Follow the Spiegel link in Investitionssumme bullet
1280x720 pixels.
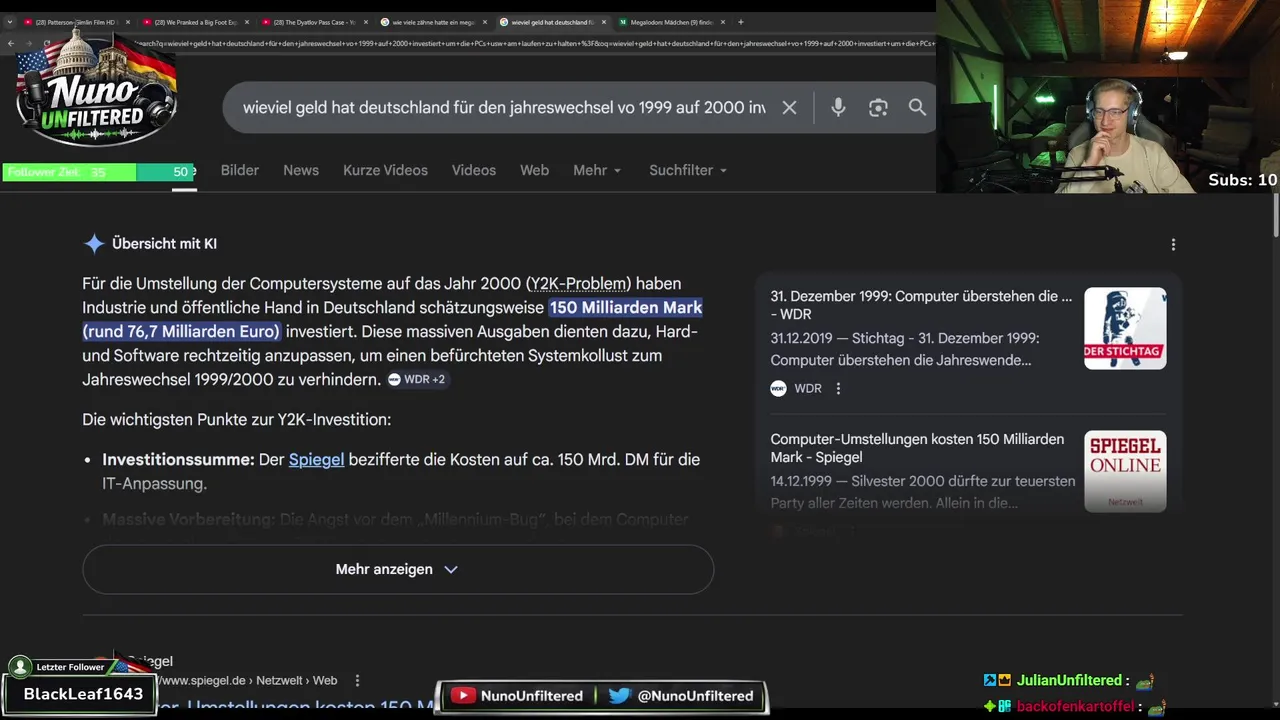pos(316,459)
